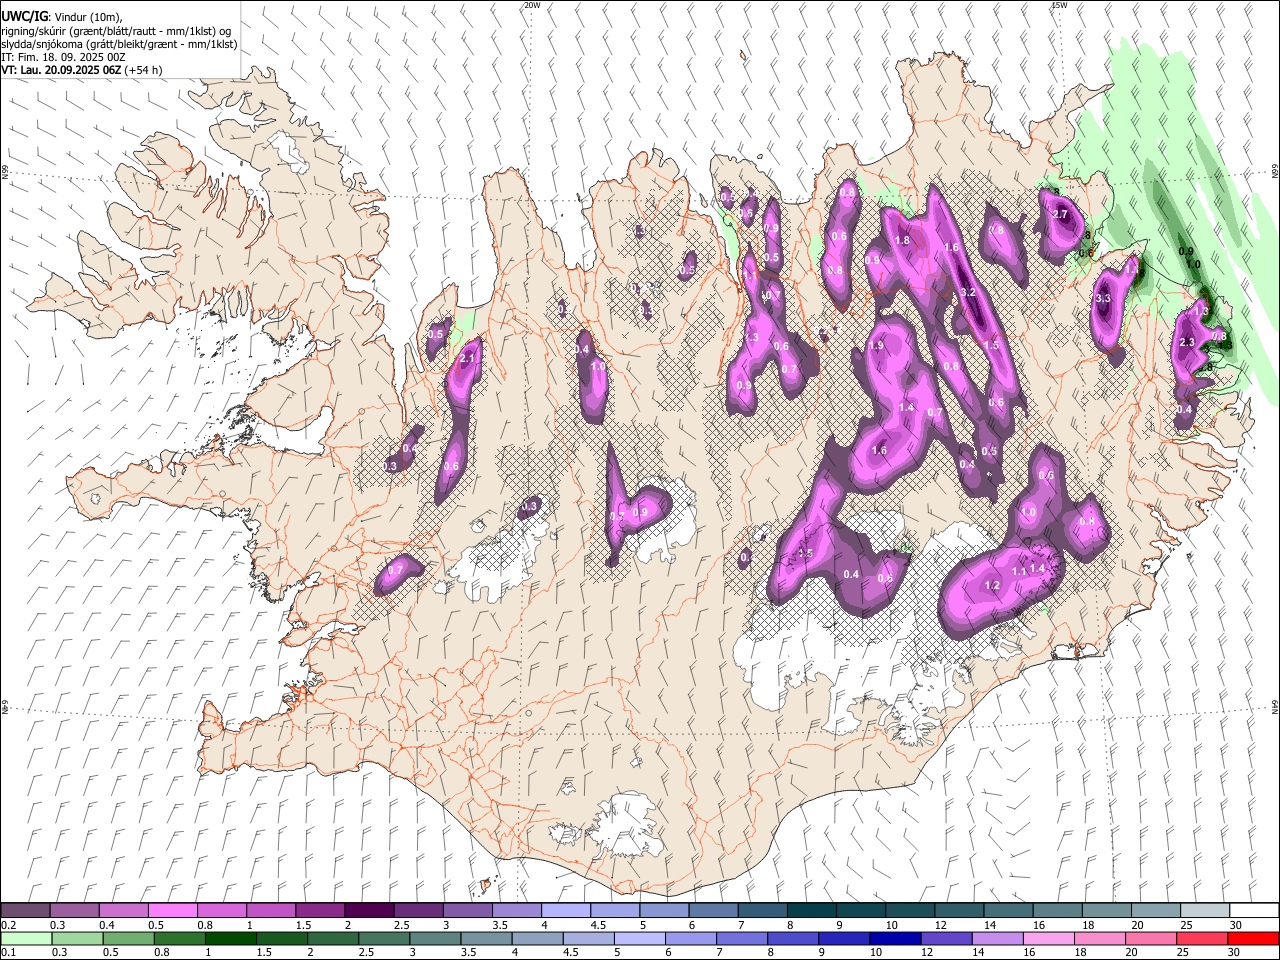1280x960 pixels.
Task: Click upper legend swatch between 0.5 and 0.8
Action: [173, 911]
